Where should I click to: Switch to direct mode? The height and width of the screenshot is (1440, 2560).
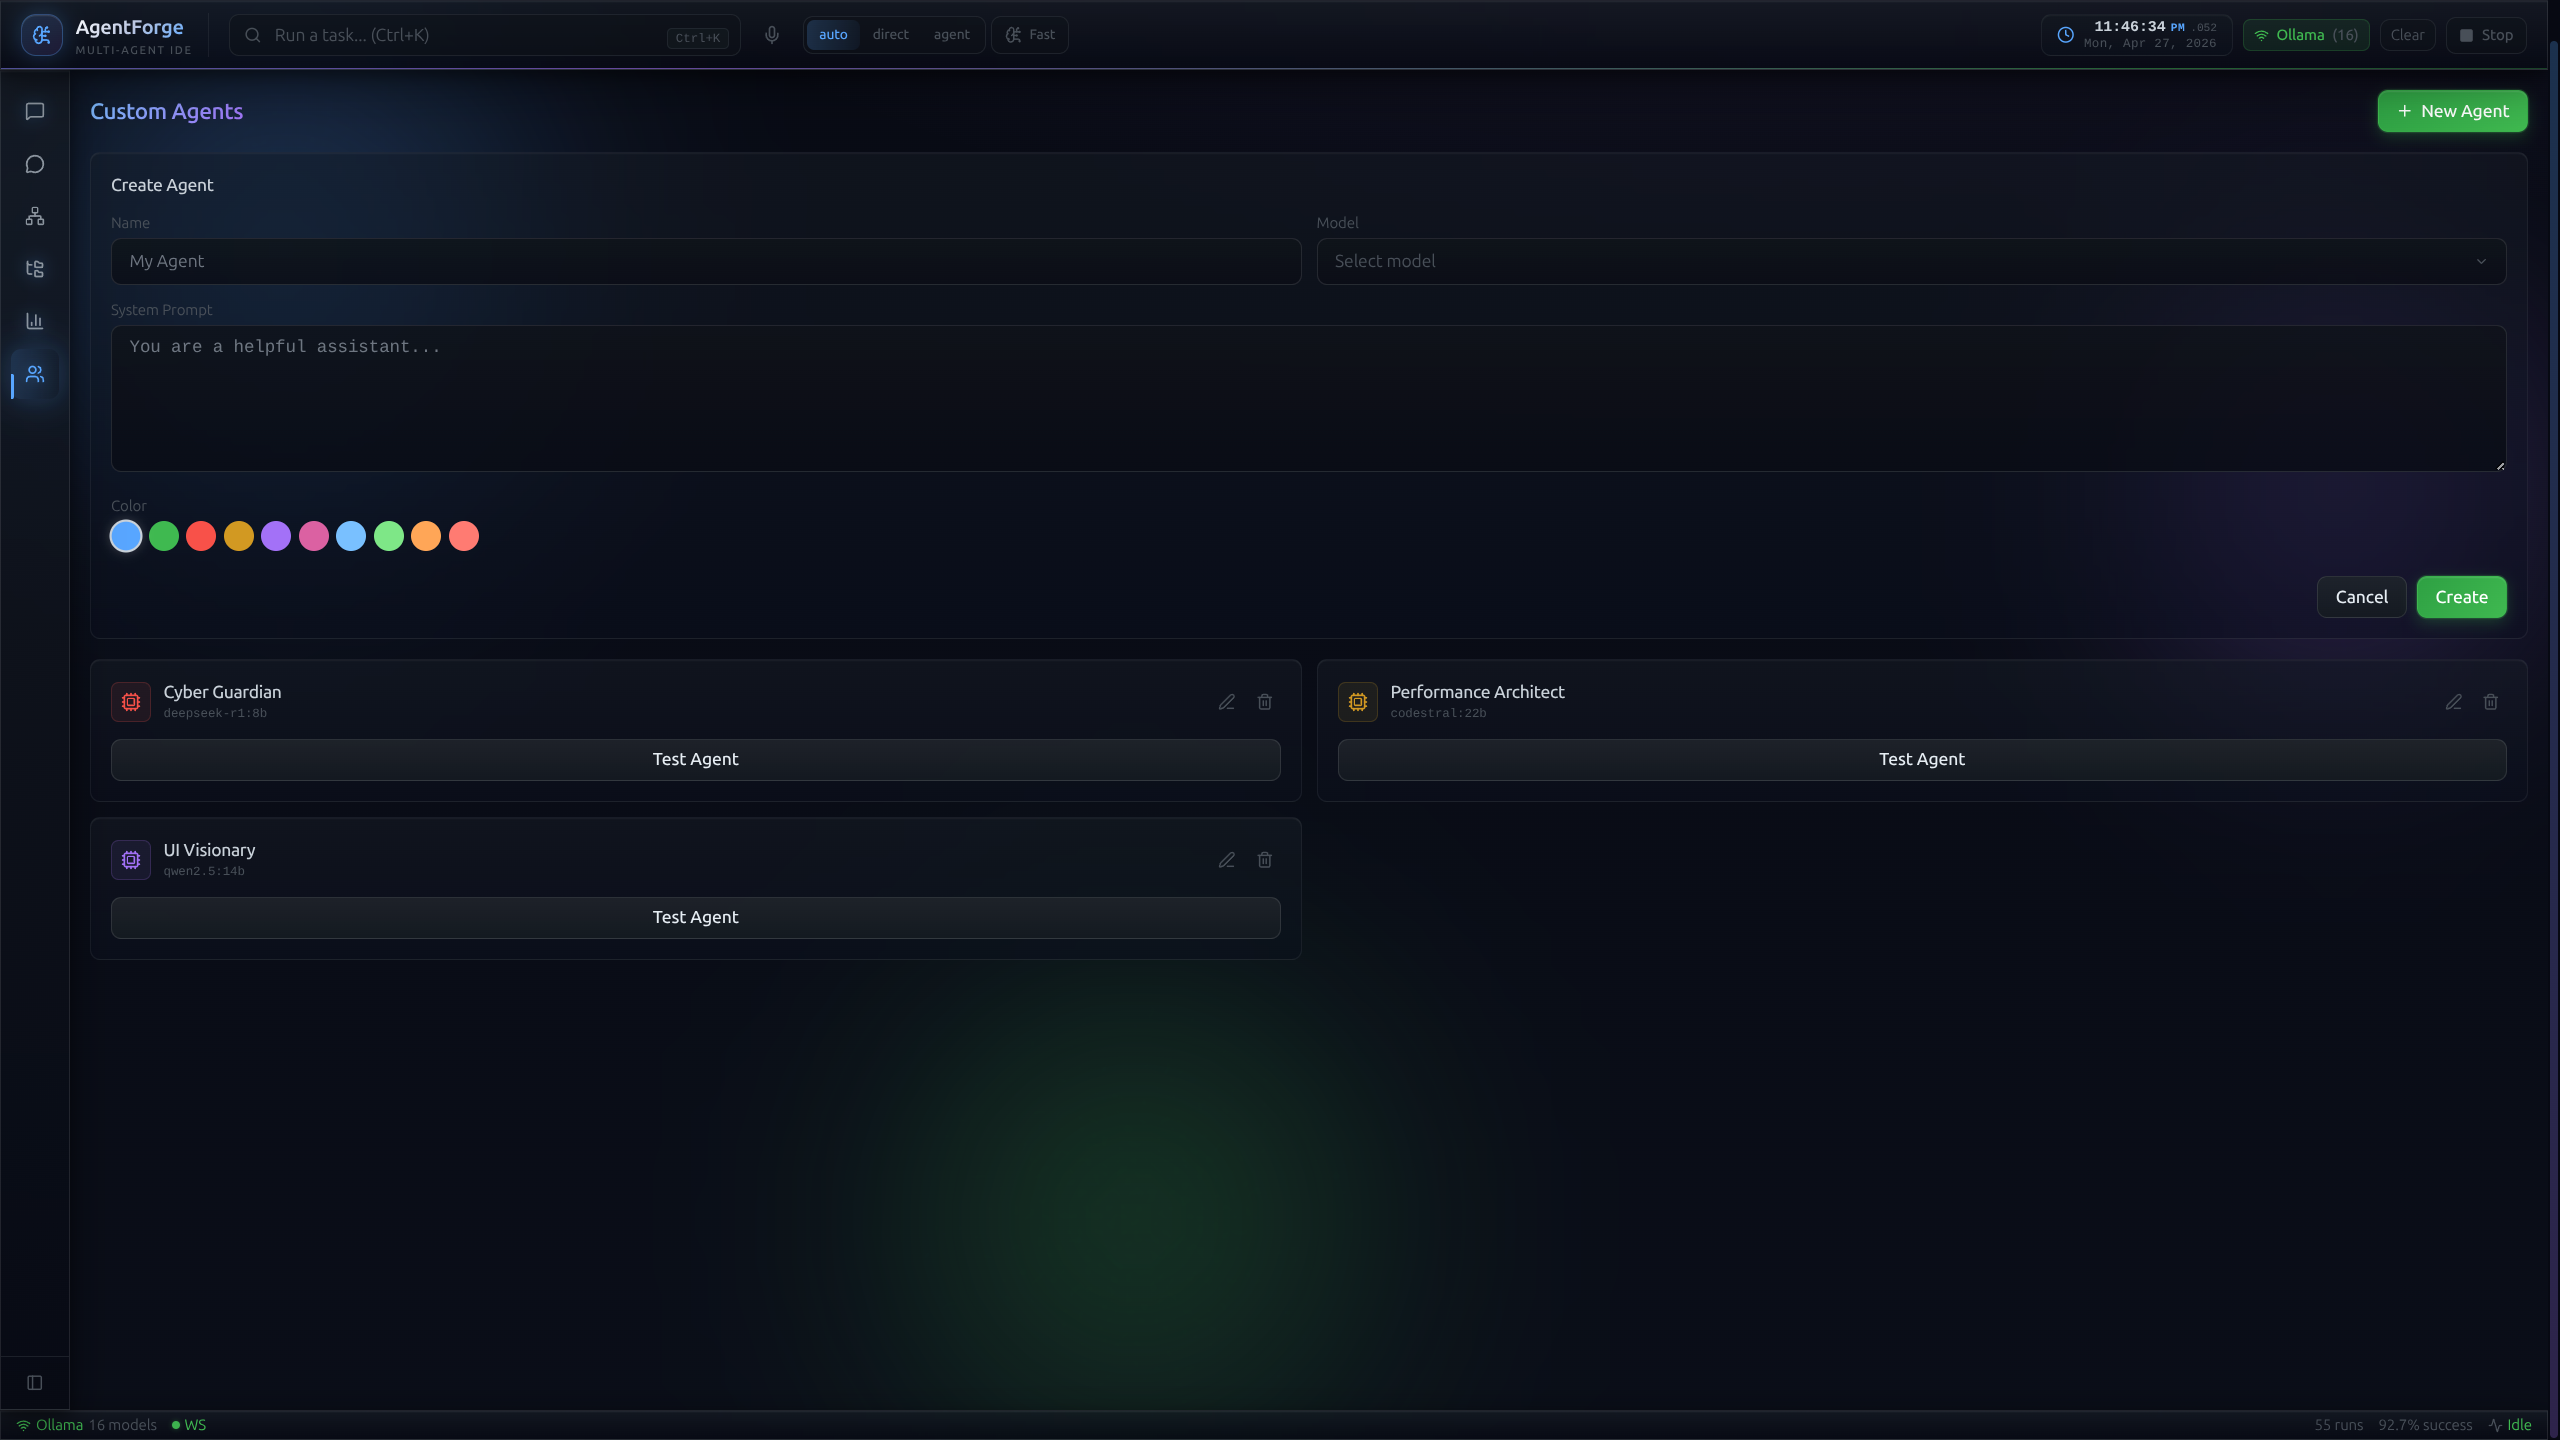point(890,35)
